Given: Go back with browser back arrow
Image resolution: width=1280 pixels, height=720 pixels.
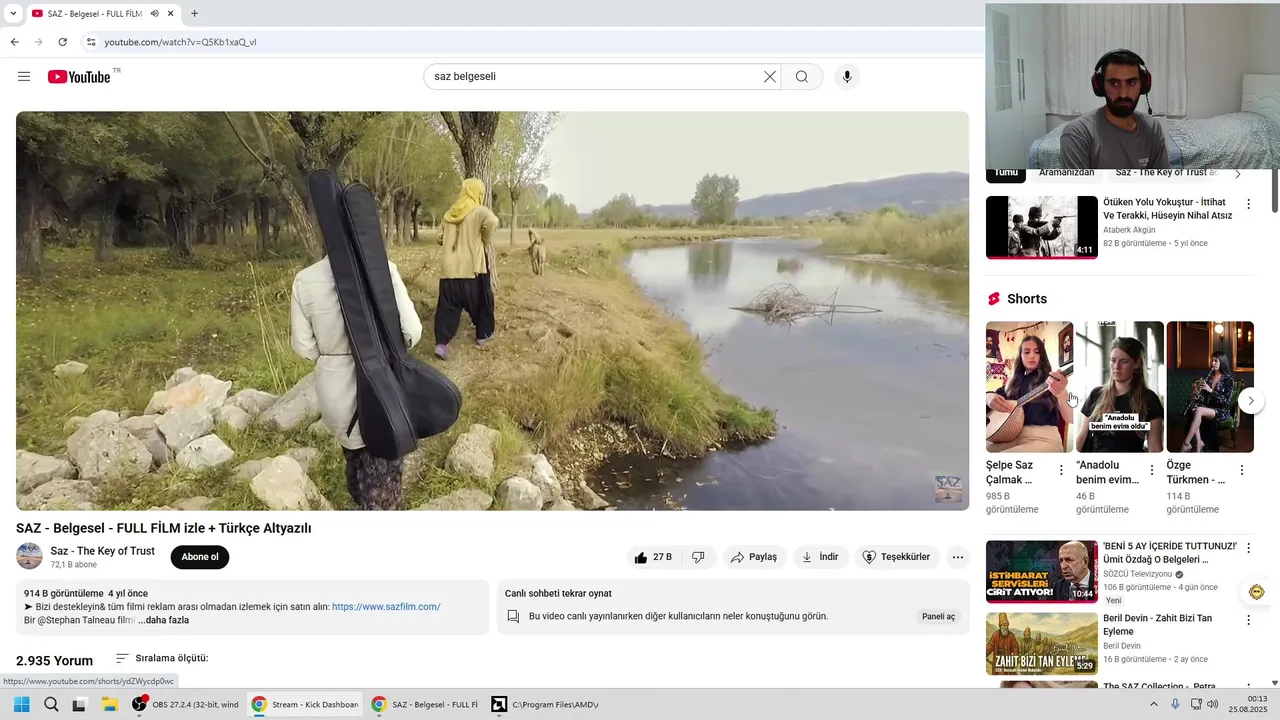Looking at the screenshot, I should (x=14, y=42).
